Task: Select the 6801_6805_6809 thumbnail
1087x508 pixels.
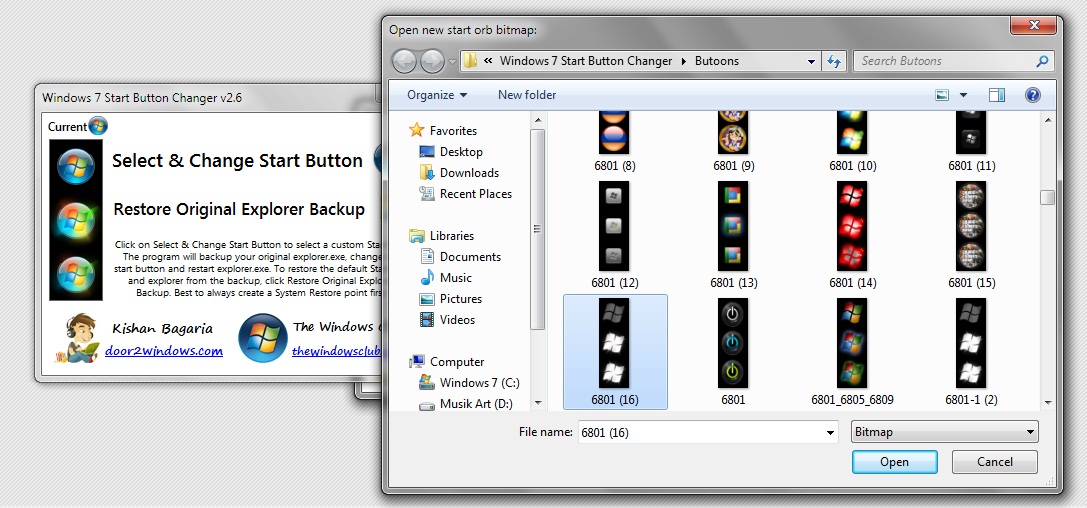Action: [852, 343]
